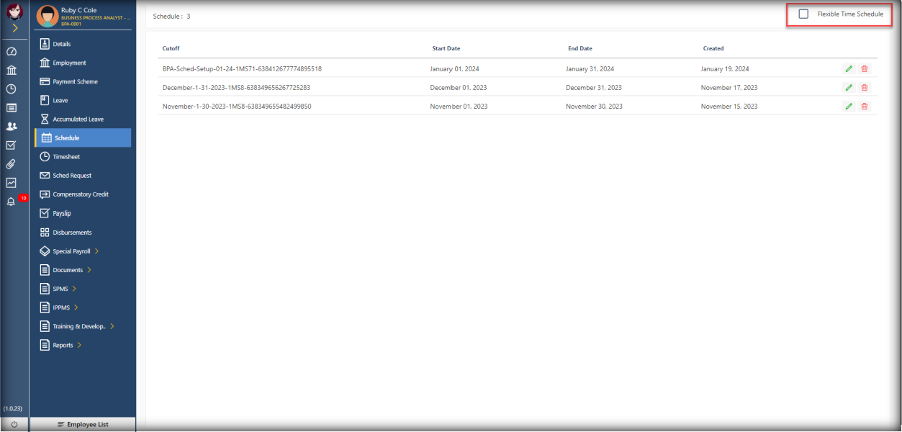Expand the left rail with the chevron arrow
Viewport: 902px width, 432px height.
coord(14,27)
